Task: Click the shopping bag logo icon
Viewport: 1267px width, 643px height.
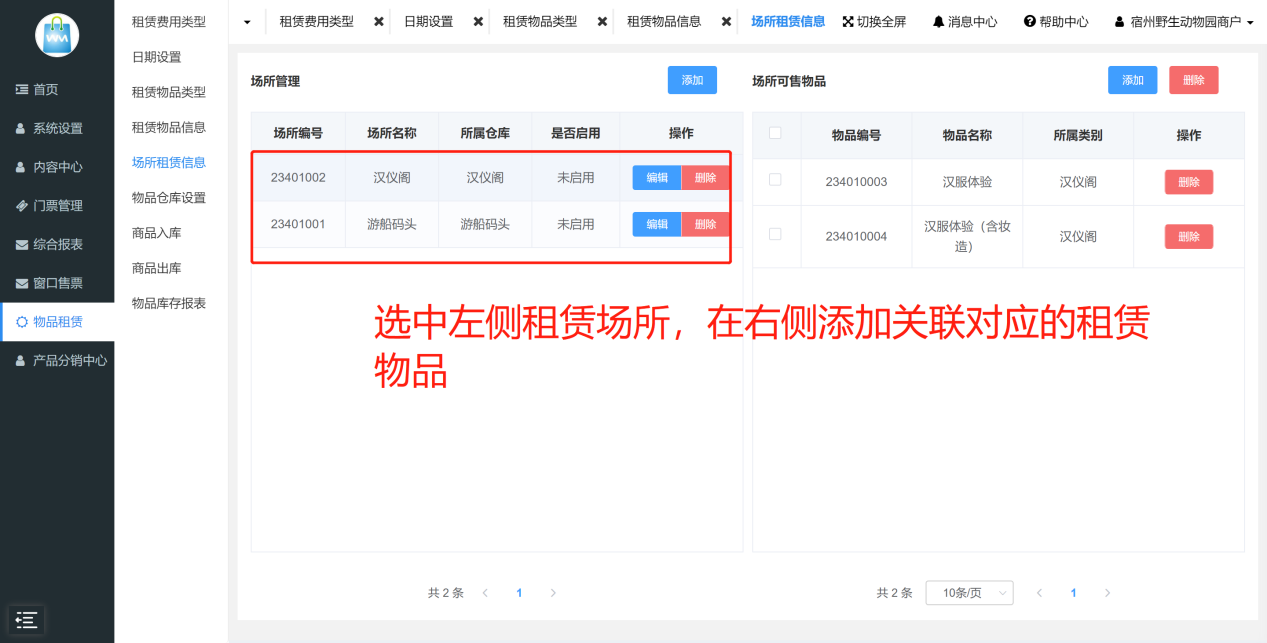Action: 57,35
